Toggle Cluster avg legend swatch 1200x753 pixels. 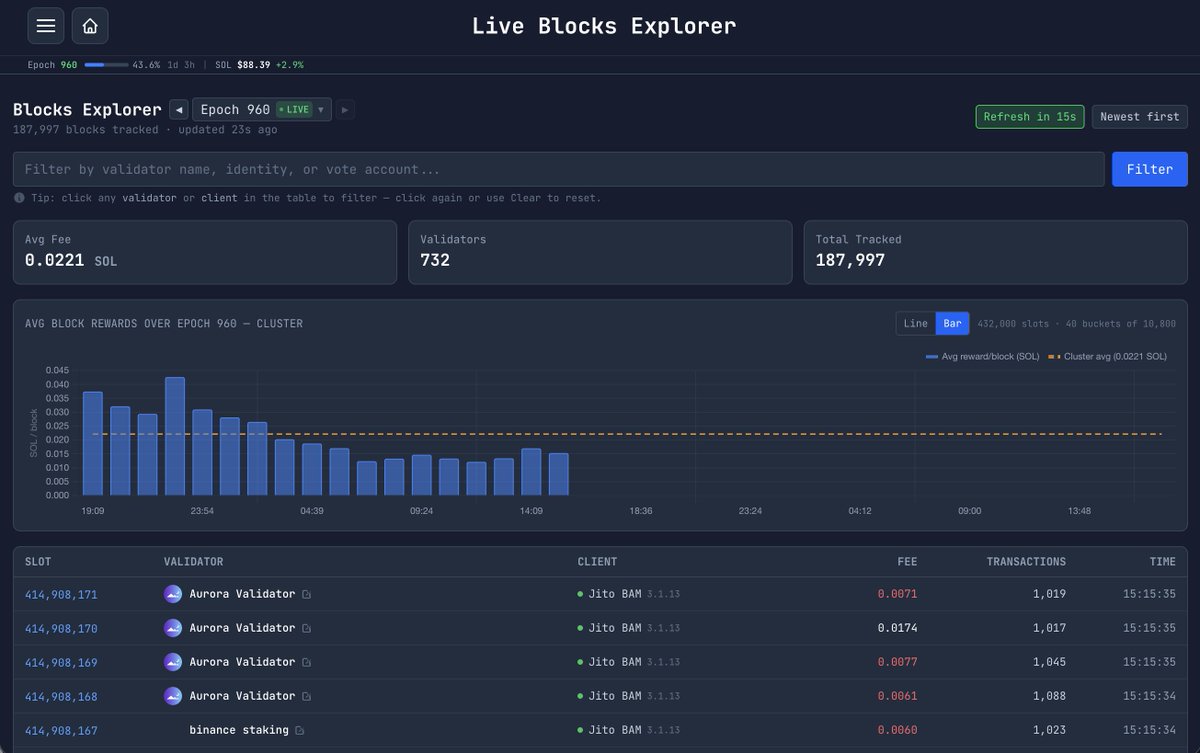pos(1053,357)
